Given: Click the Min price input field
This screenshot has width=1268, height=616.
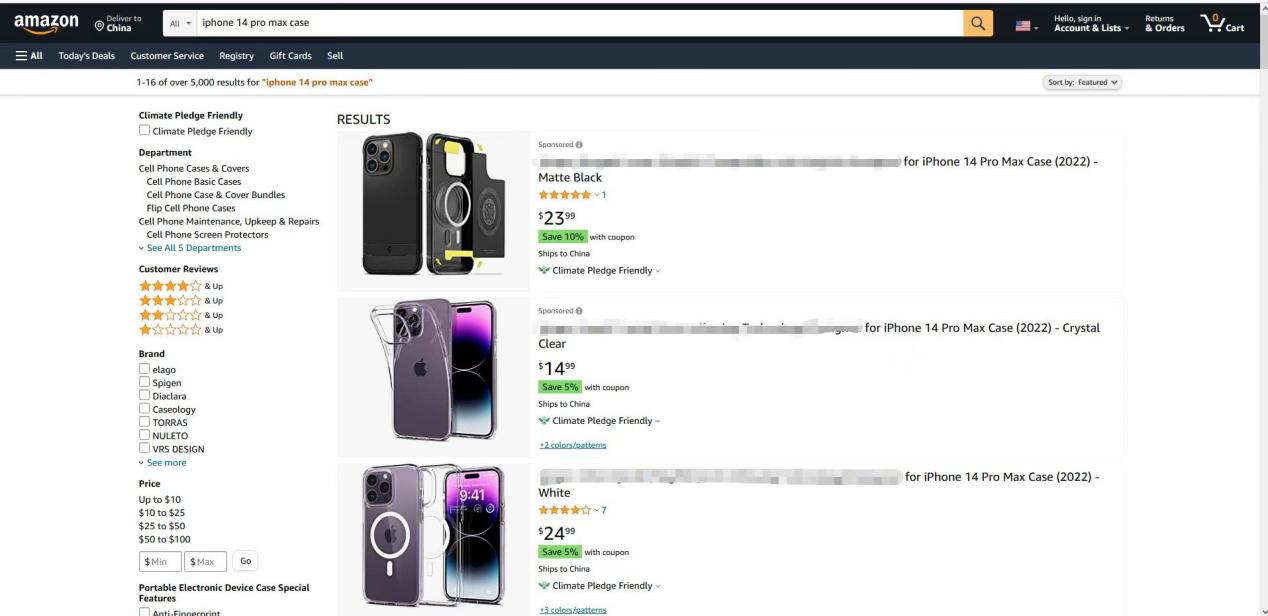Looking at the screenshot, I should click(x=160, y=562).
